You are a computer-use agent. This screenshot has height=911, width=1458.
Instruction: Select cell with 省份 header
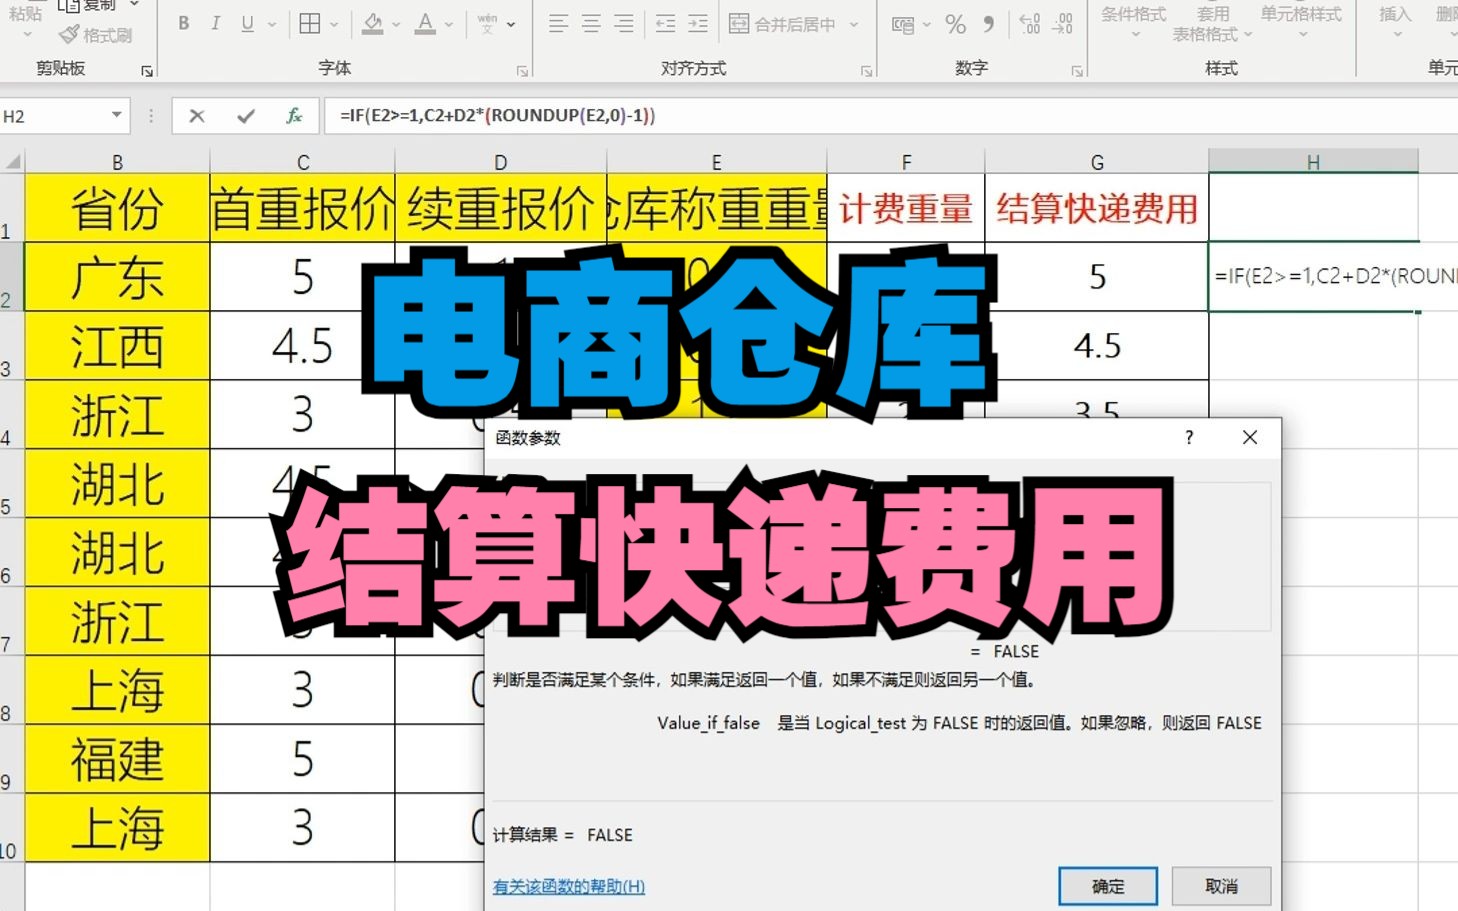(117, 207)
